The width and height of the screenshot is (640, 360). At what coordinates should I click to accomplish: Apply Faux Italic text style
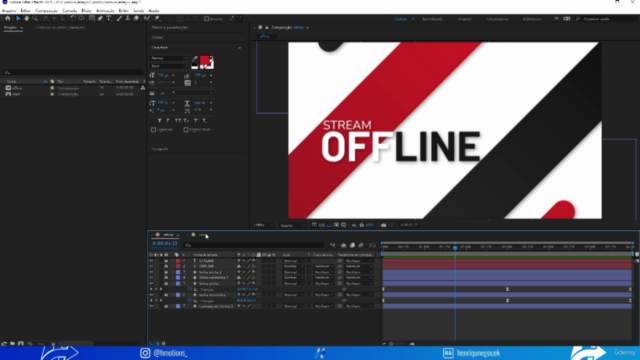click(168, 120)
